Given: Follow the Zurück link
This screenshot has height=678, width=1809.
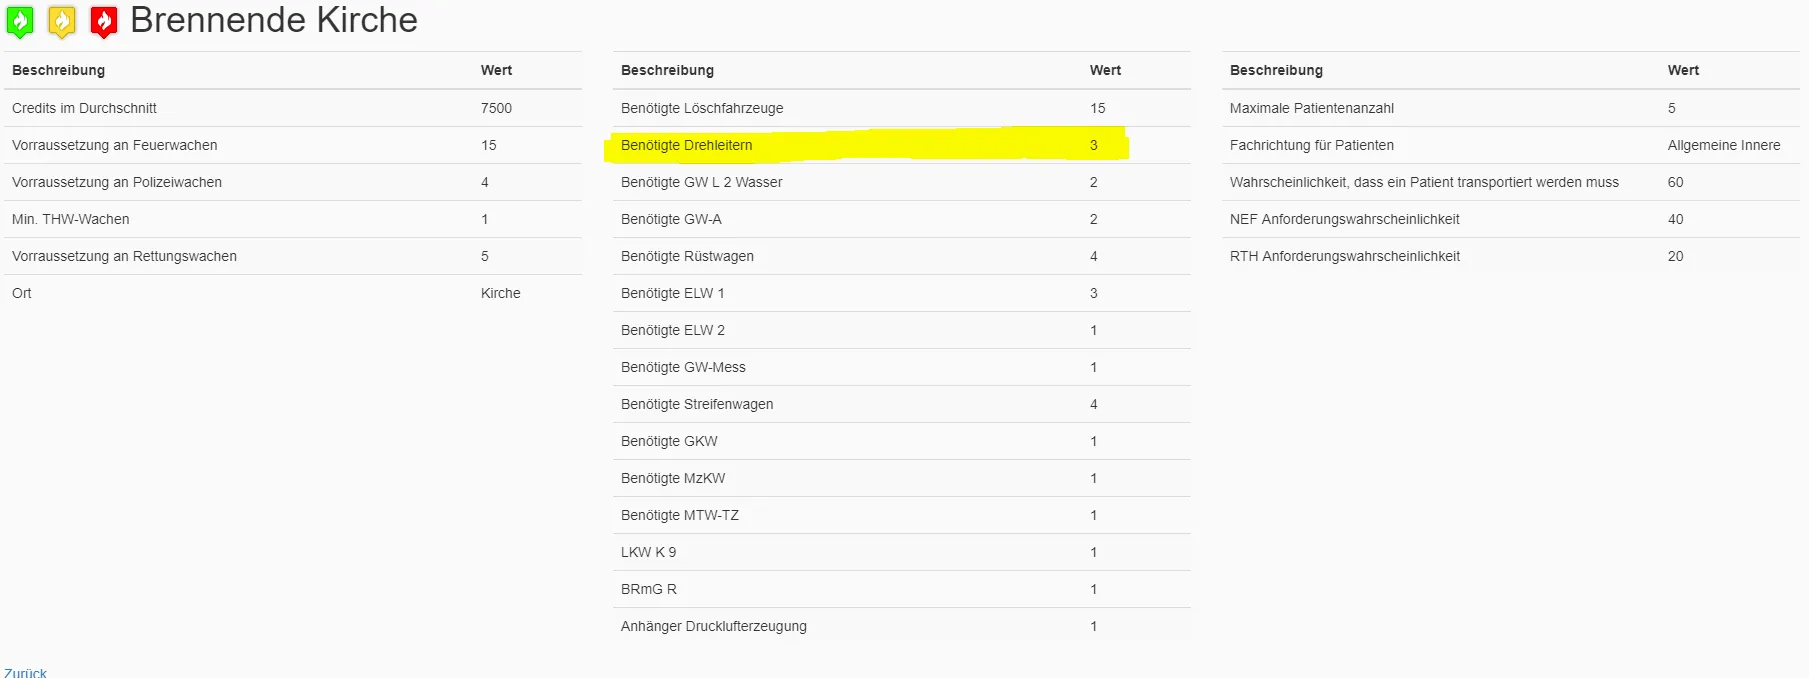Looking at the screenshot, I should pyautogui.click(x=25, y=672).
